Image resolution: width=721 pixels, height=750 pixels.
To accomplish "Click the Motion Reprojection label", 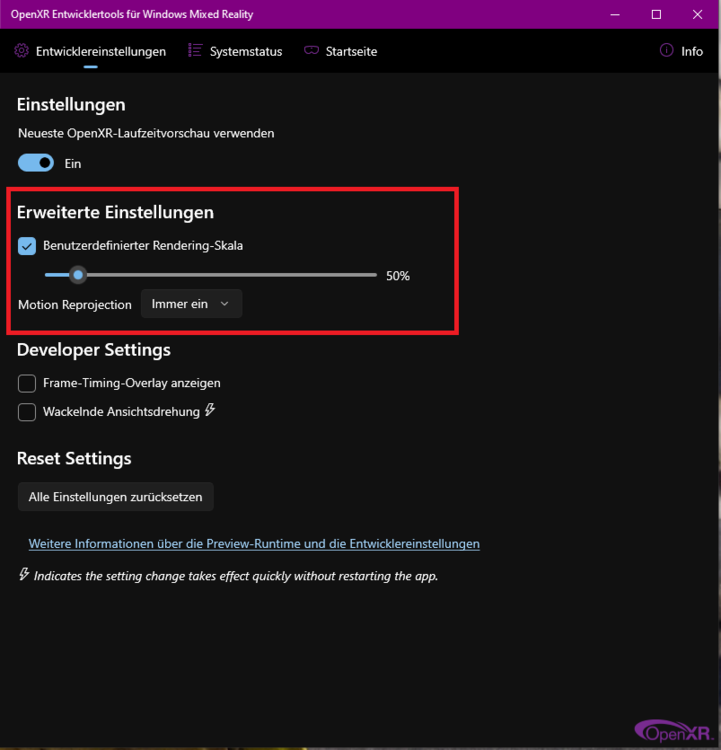I will point(75,305).
